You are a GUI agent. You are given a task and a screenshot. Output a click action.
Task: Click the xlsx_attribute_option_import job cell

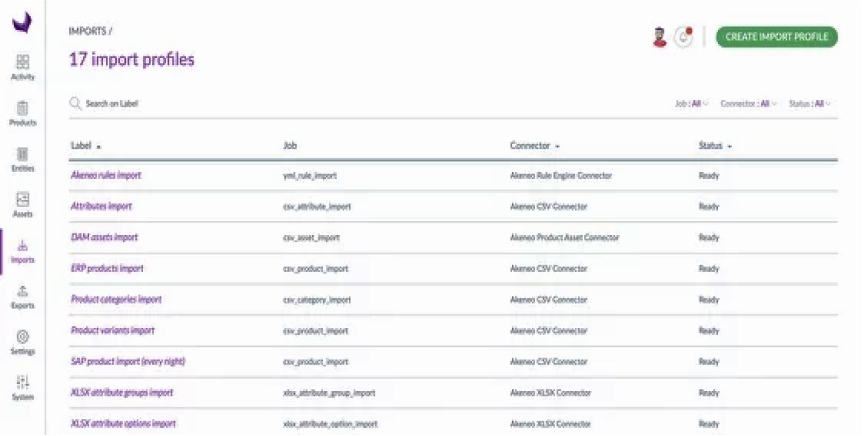330,424
